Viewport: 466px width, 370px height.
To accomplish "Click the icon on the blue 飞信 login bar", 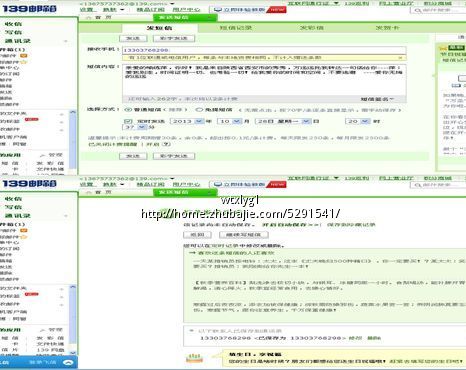I will coord(68,362).
